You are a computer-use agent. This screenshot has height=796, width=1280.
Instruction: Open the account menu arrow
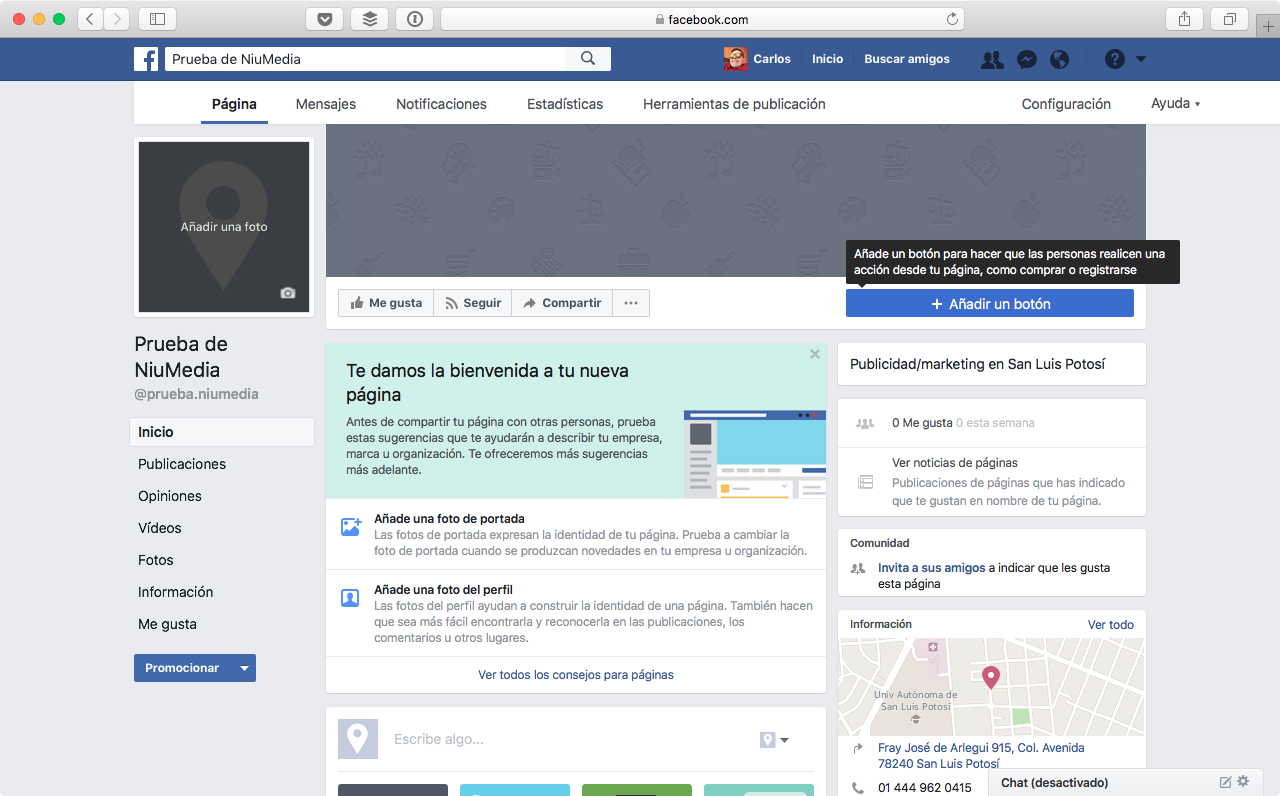pos(1141,59)
